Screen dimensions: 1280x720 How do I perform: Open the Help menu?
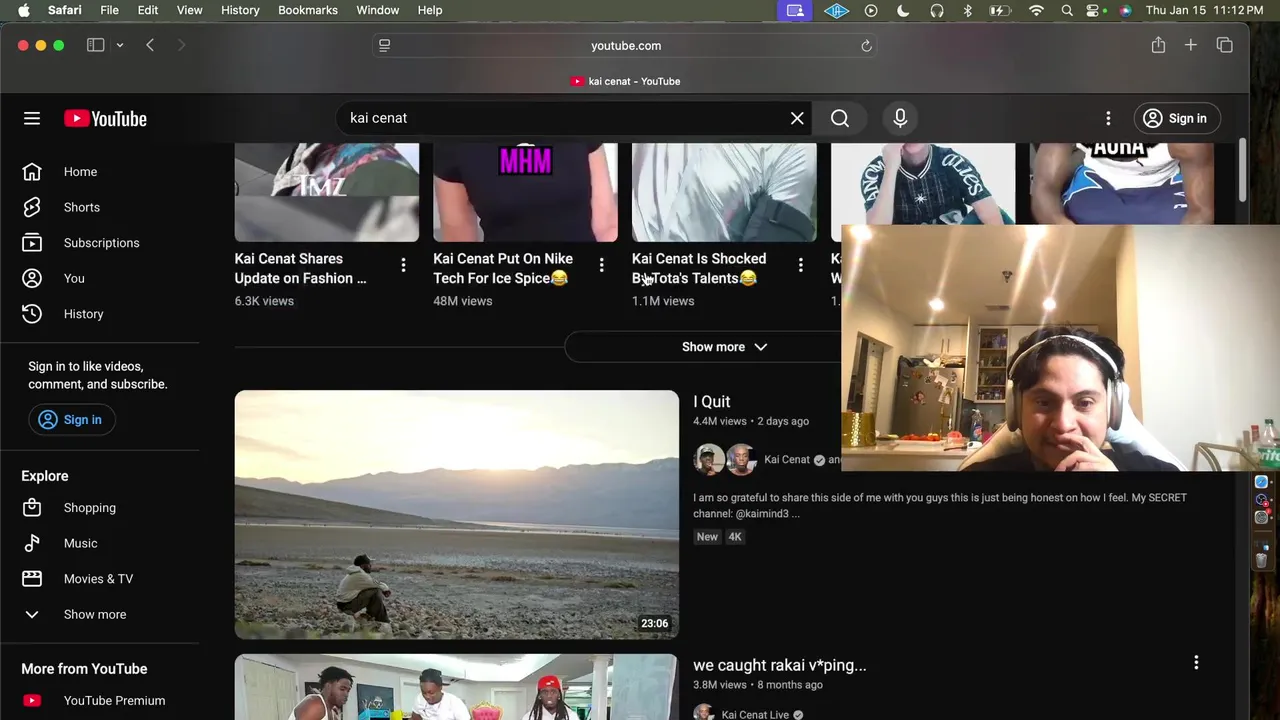click(x=430, y=10)
